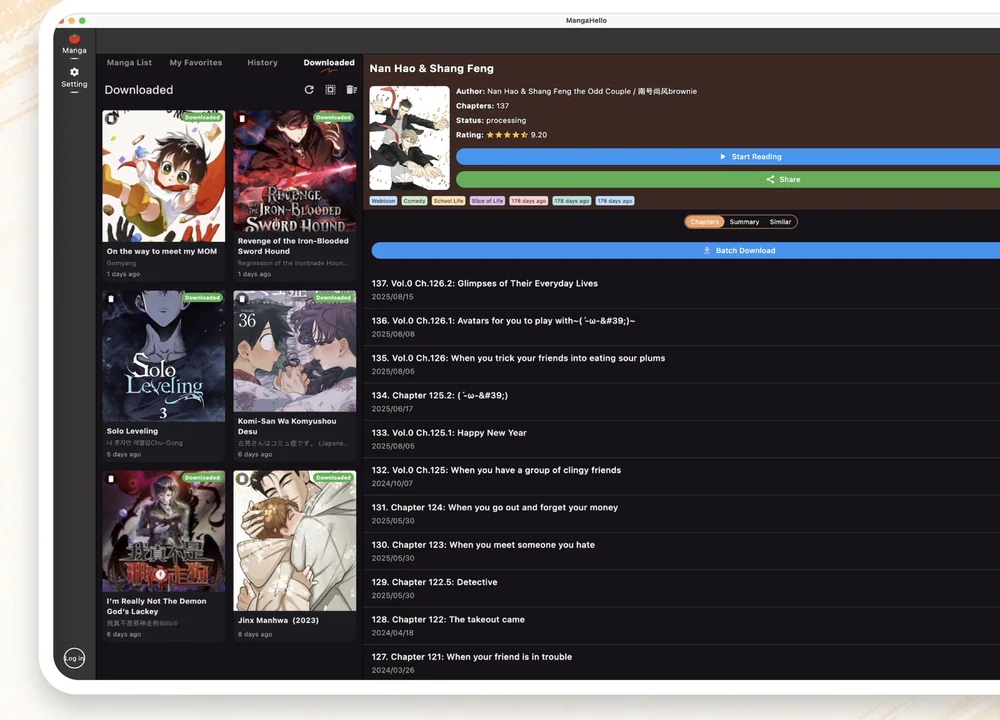
Task: Open Revenge of the Iron-Blooded Sword Hound cover
Action: coord(295,171)
